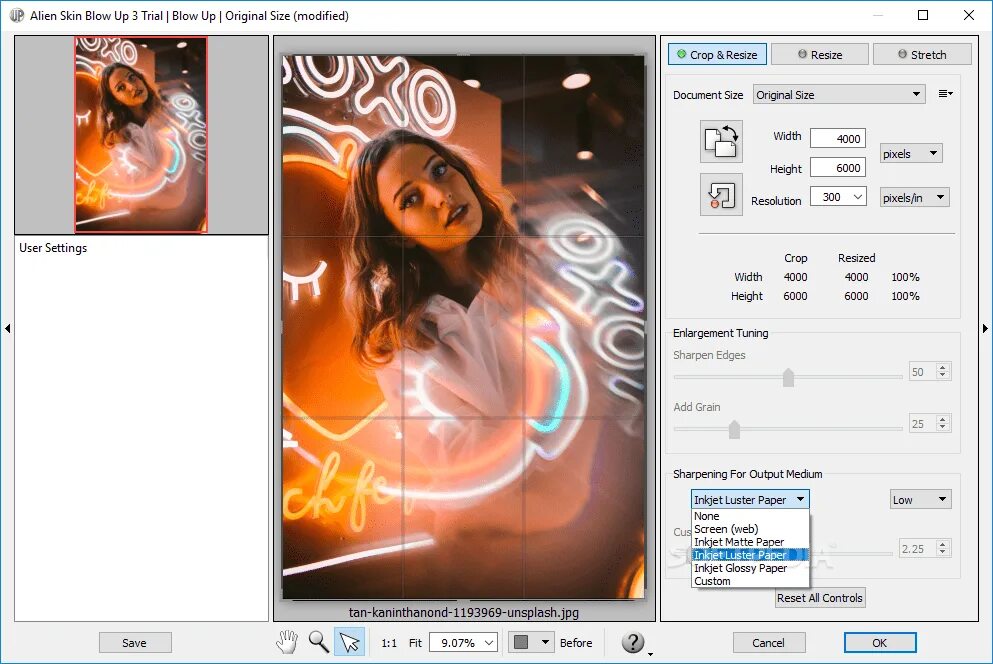Click the reset crop icon below rotate
993x664 pixels.
click(720, 194)
